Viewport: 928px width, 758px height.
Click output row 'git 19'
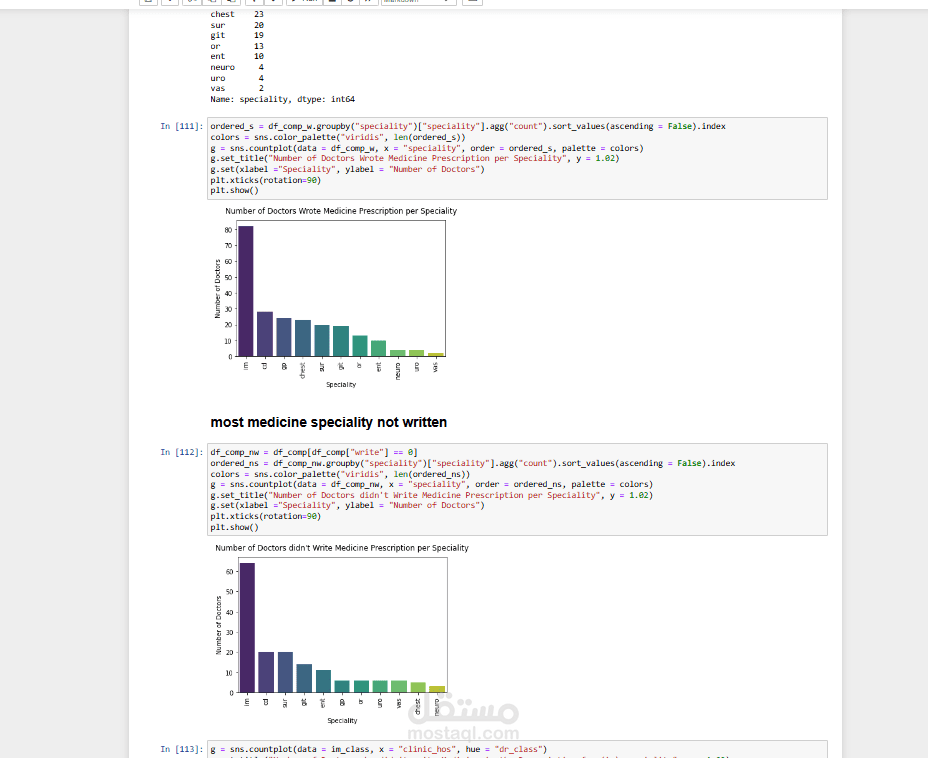[x=237, y=36]
